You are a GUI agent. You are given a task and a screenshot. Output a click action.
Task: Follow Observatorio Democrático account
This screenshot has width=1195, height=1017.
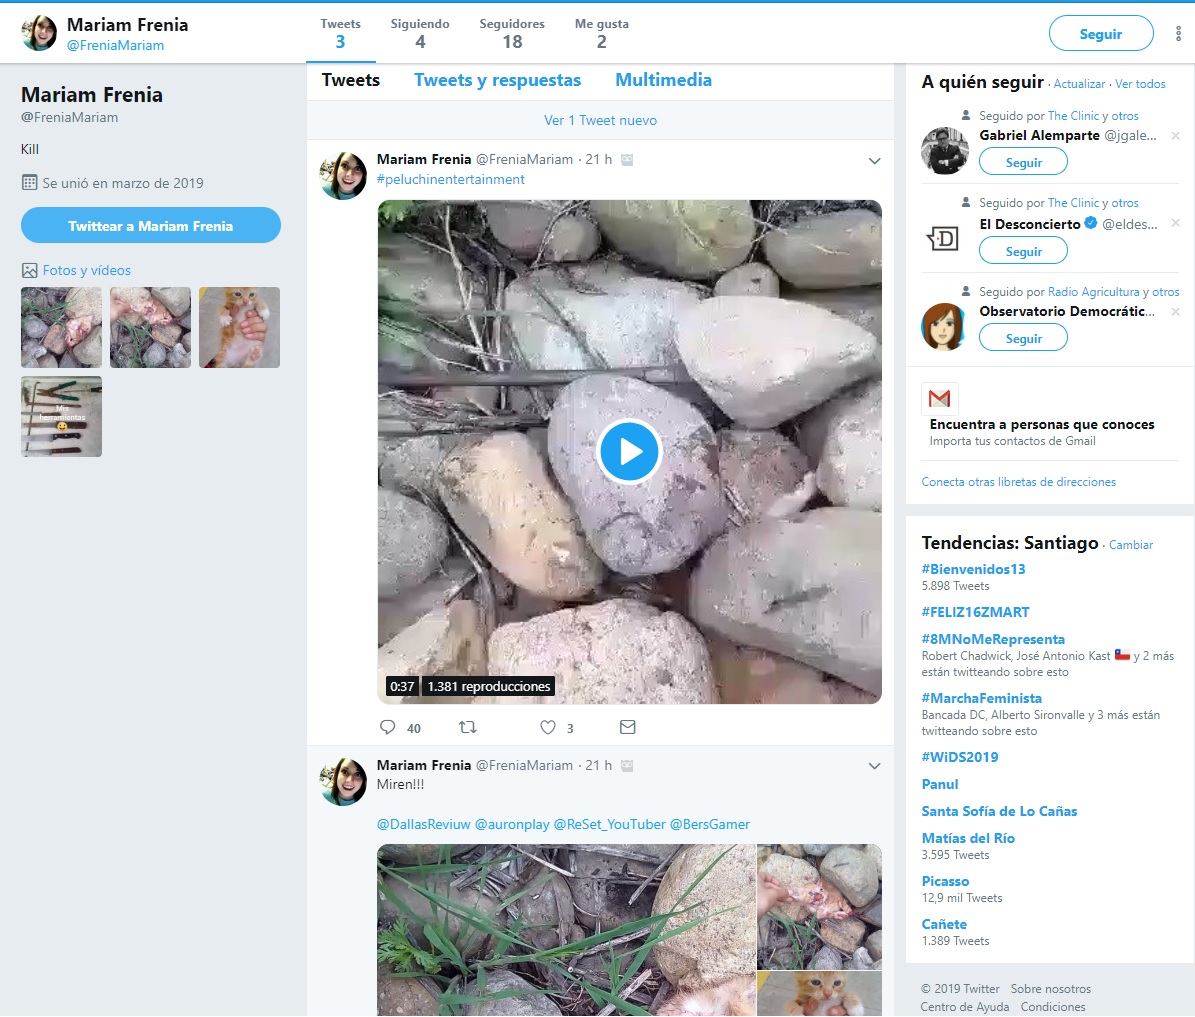click(x=1023, y=339)
